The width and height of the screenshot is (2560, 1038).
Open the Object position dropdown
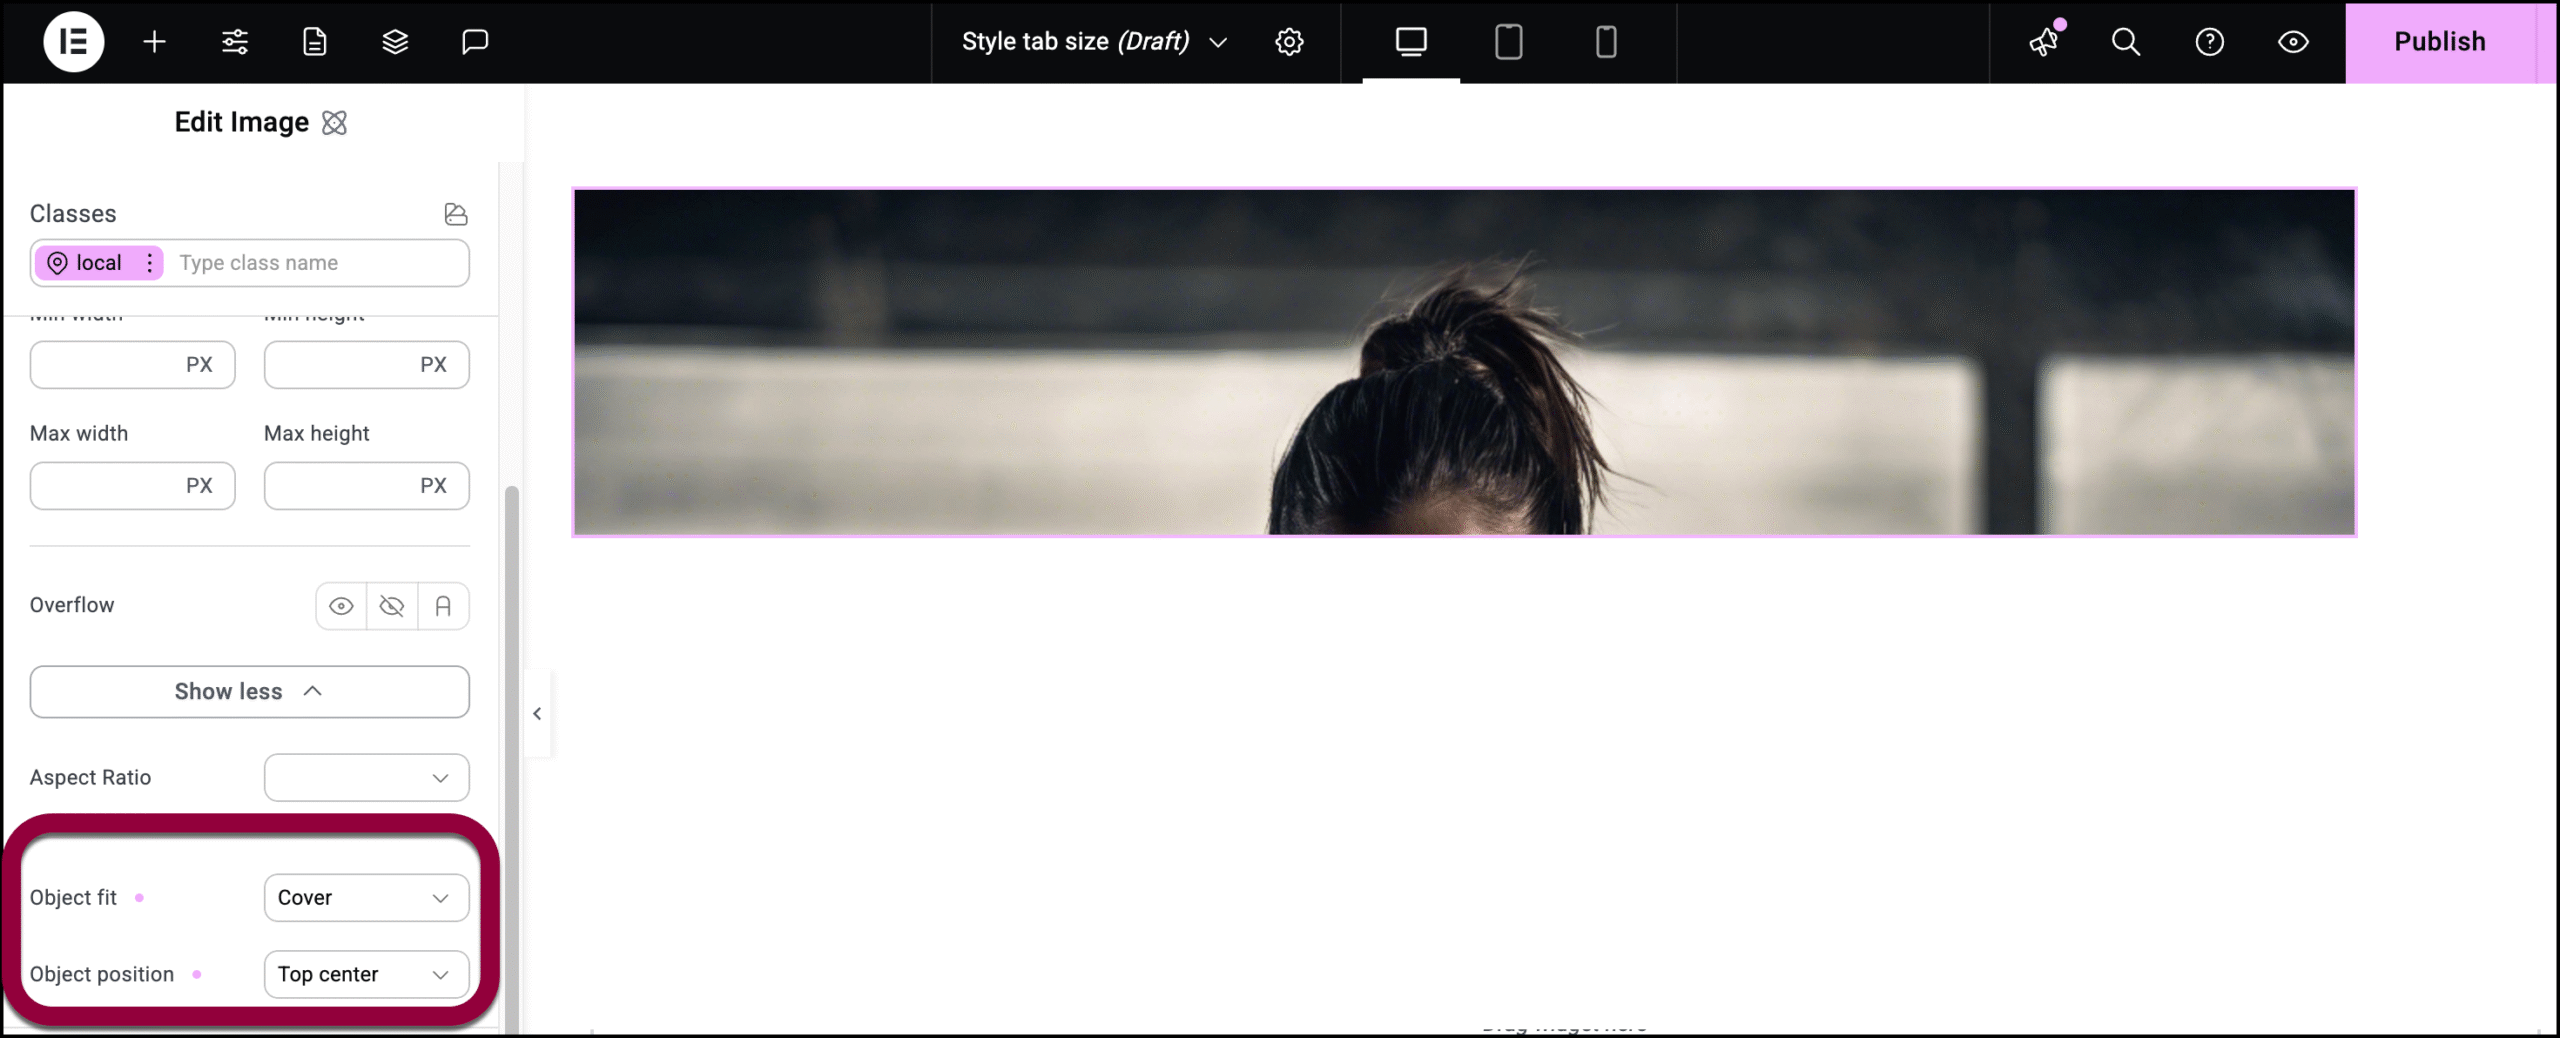click(x=366, y=974)
